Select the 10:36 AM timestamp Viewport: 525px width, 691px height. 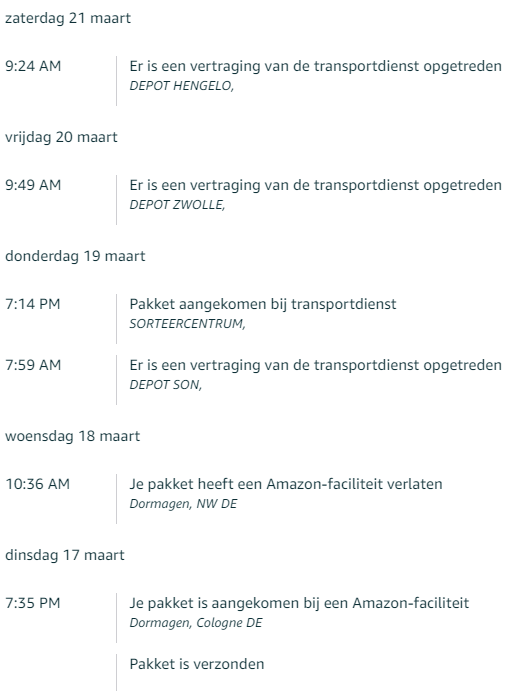[x=37, y=484]
